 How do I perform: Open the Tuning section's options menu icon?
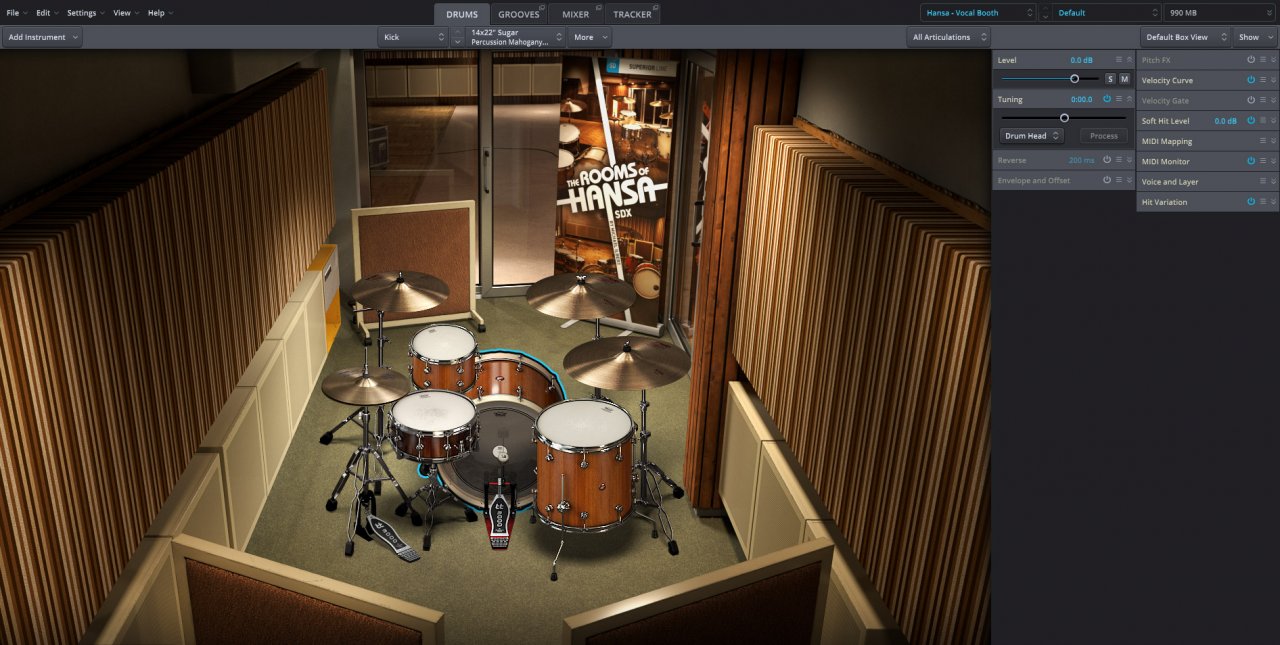pos(1119,99)
